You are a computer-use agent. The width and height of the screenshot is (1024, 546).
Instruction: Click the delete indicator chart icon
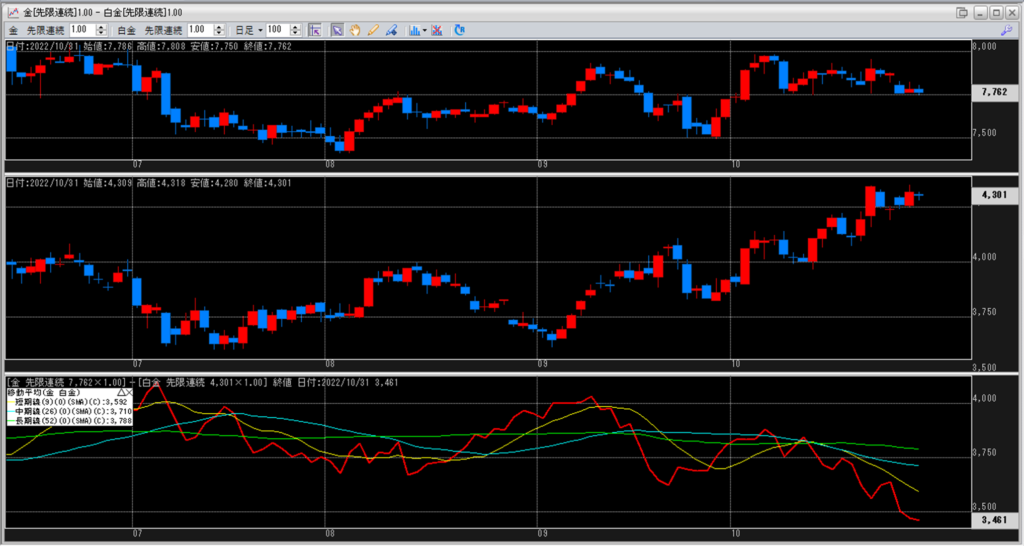click(437, 30)
